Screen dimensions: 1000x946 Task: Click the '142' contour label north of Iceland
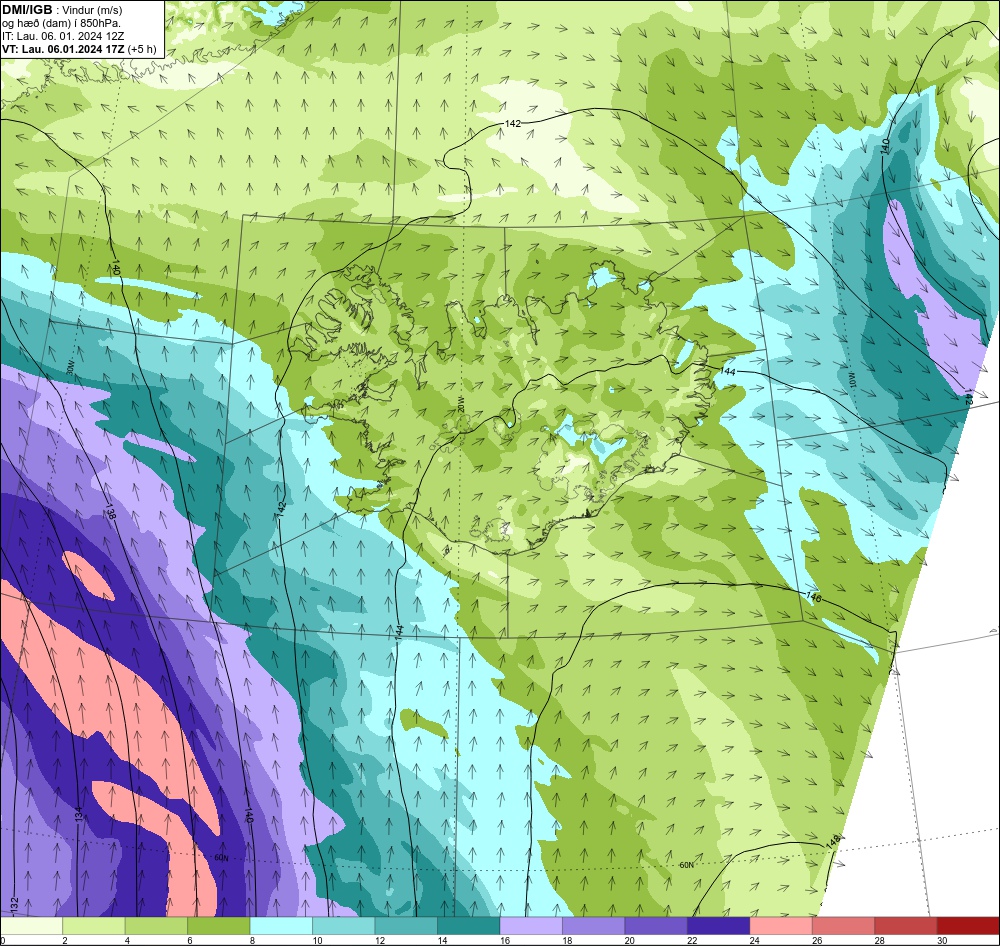coord(513,123)
